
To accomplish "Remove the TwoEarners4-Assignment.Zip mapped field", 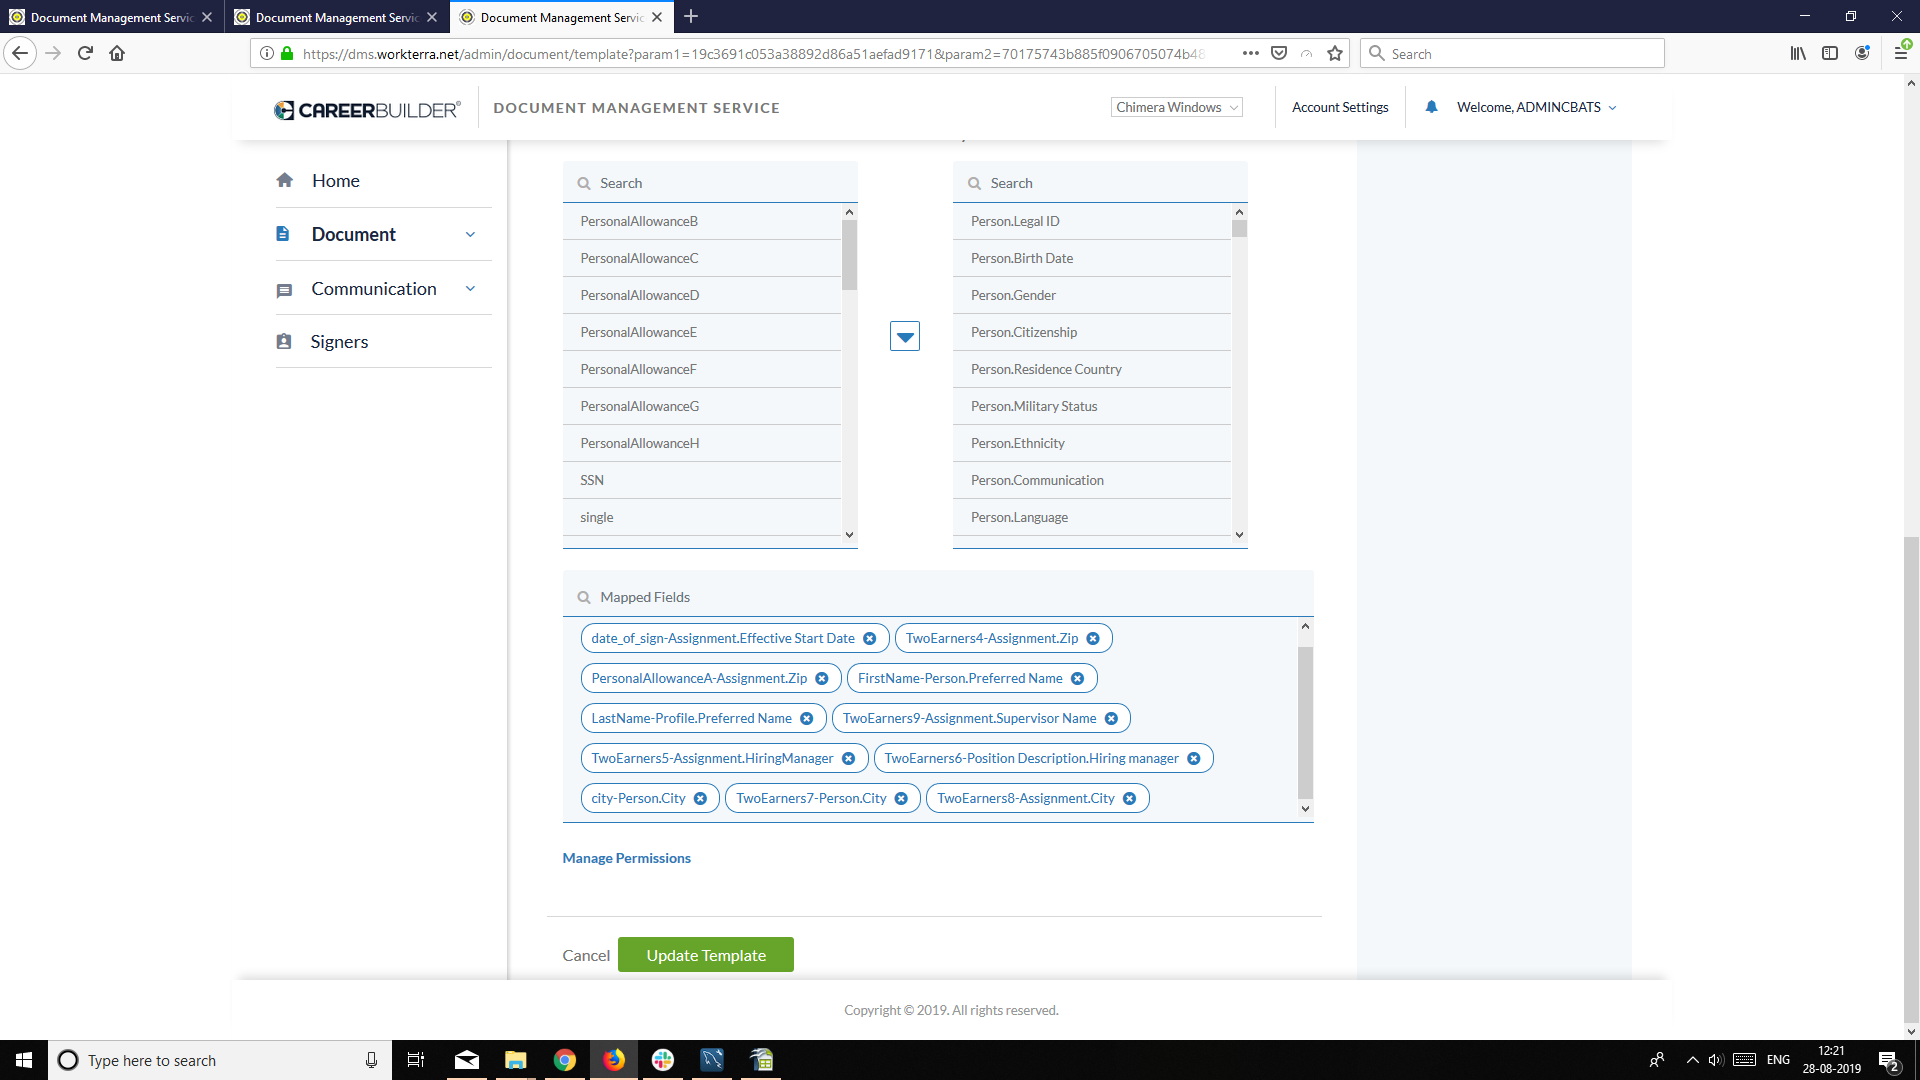I will coord(1093,638).
